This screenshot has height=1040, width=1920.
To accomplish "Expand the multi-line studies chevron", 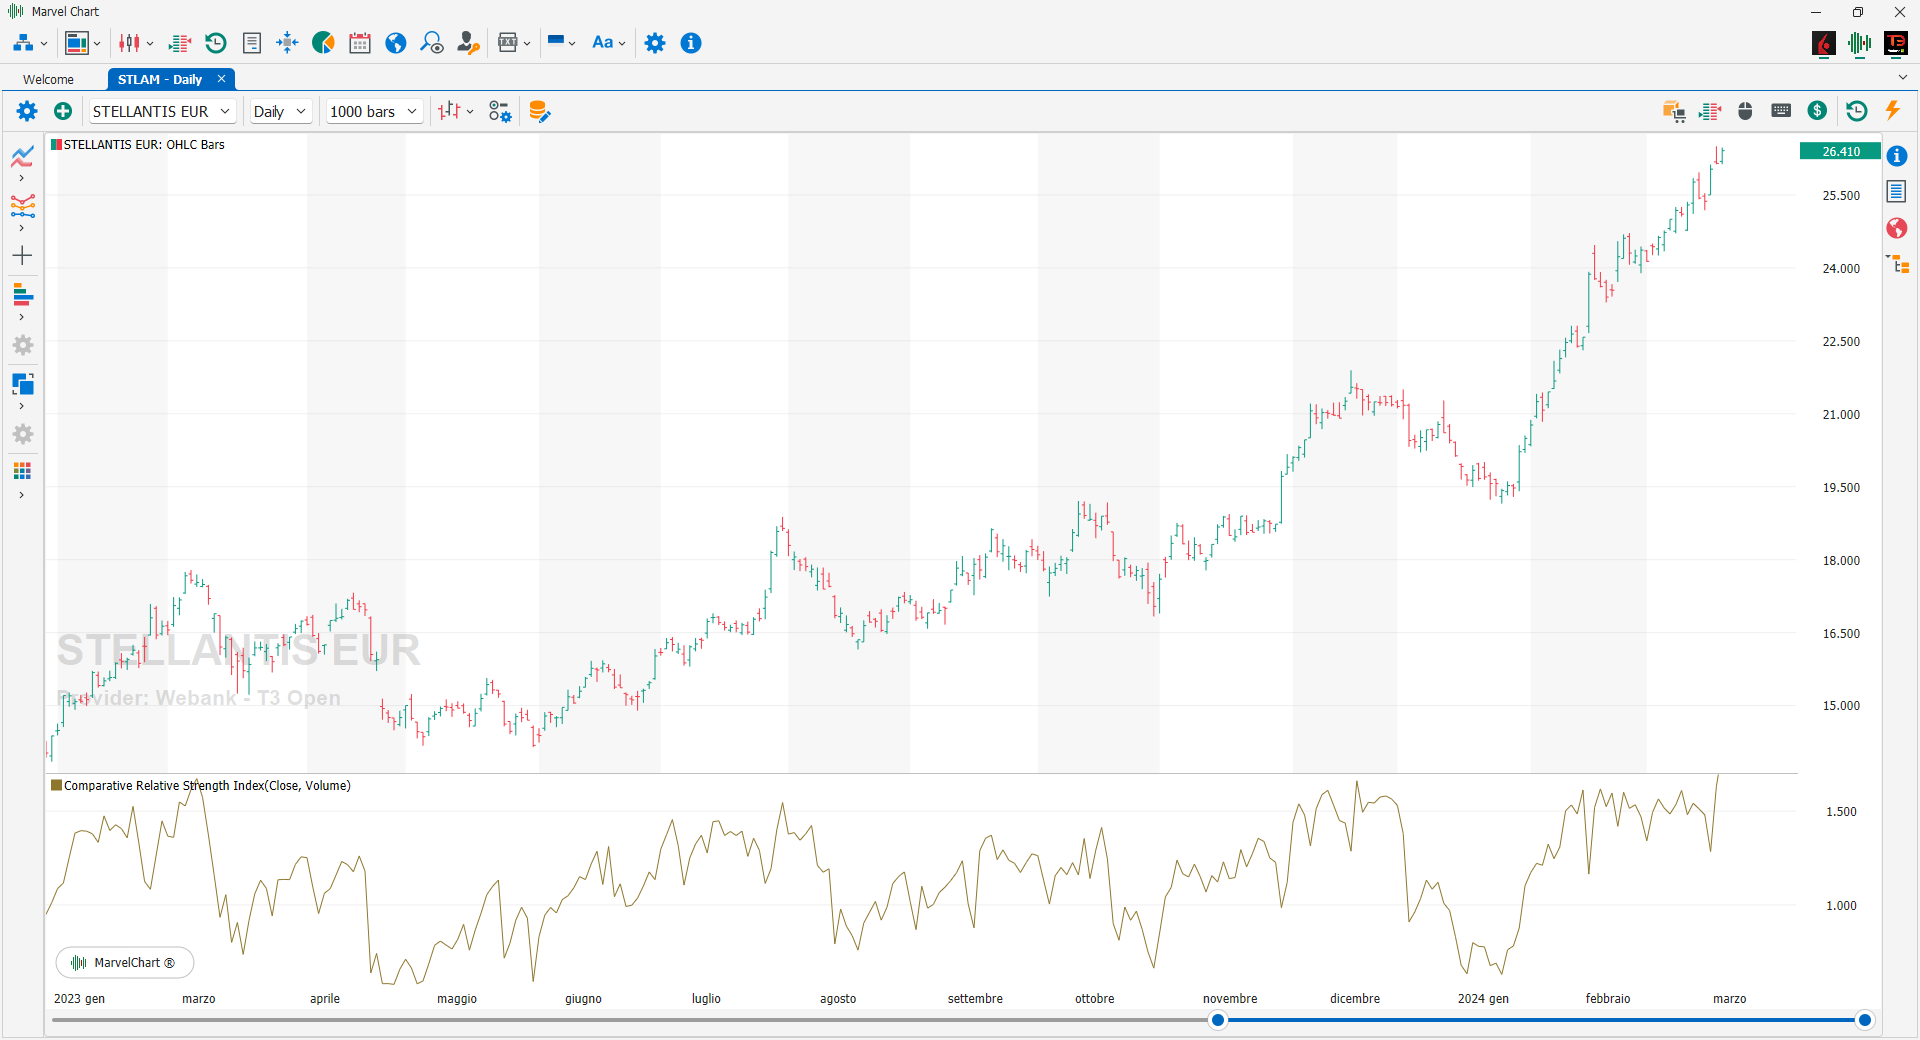I will [22, 228].
